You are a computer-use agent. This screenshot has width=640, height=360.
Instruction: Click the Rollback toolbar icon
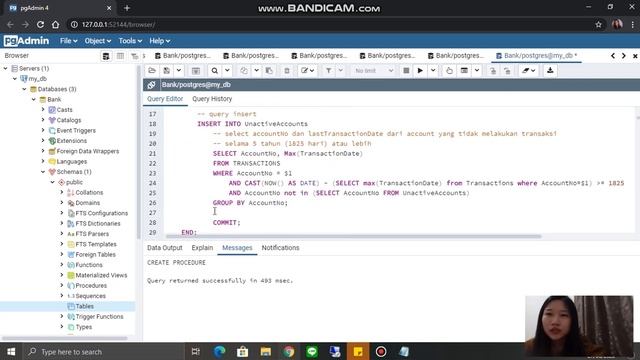[x=507, y=71]
